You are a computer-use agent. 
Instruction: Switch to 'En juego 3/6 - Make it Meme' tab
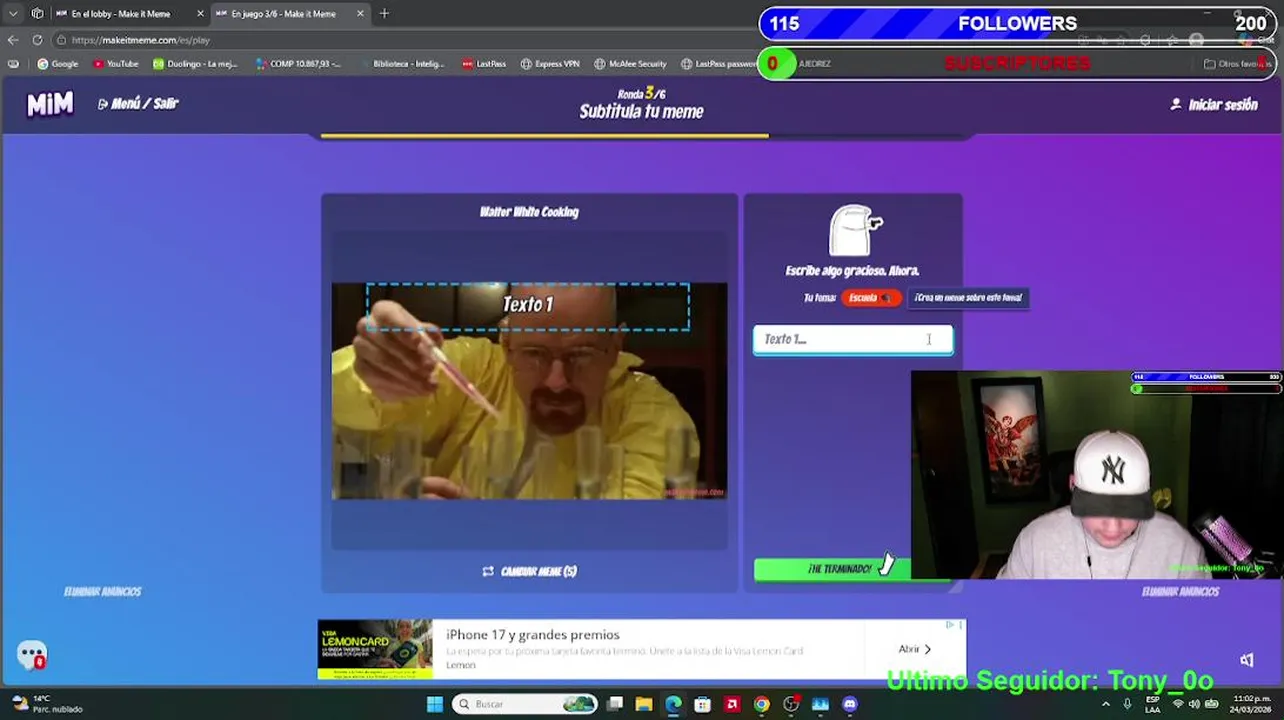tap(283, 14)
